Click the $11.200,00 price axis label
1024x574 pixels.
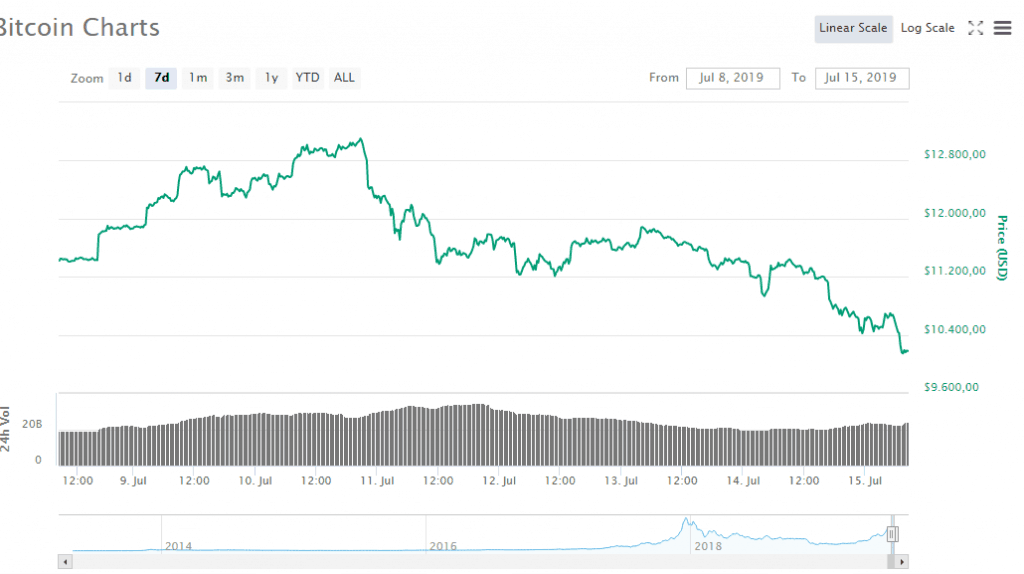pos(955,271)
